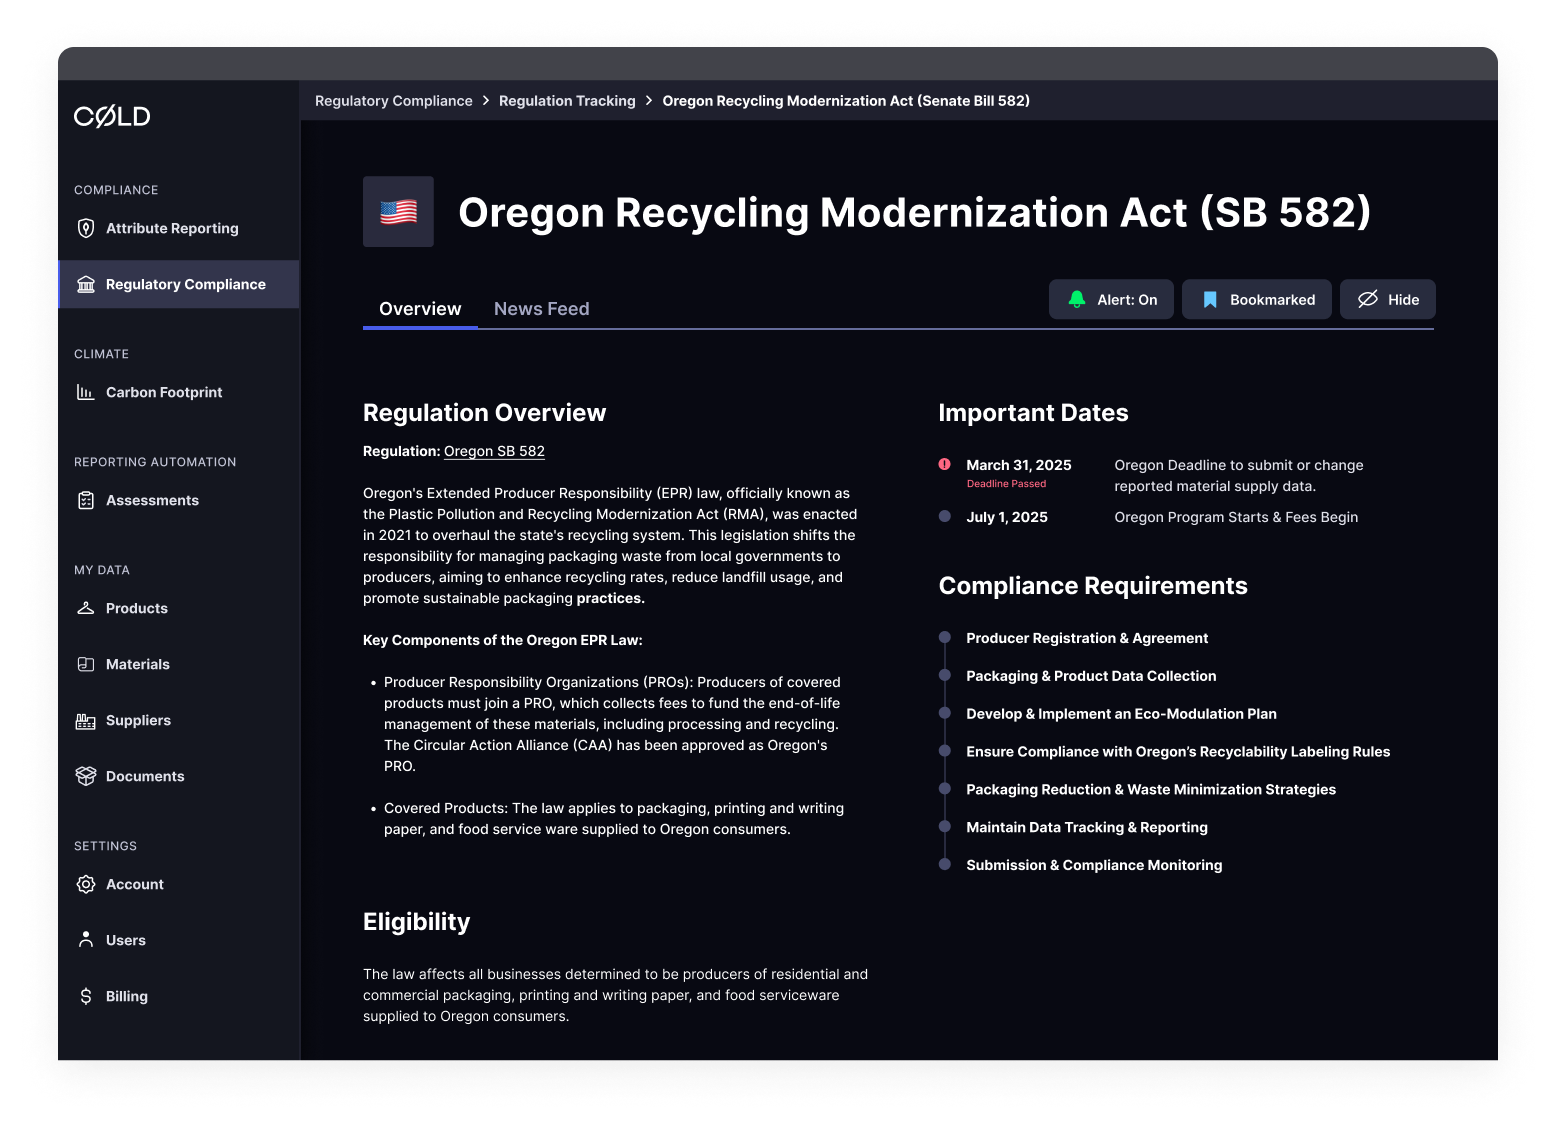Unbookmark this regulation
This screenshot has height=1129, width=1556.
pos(1256,299)
